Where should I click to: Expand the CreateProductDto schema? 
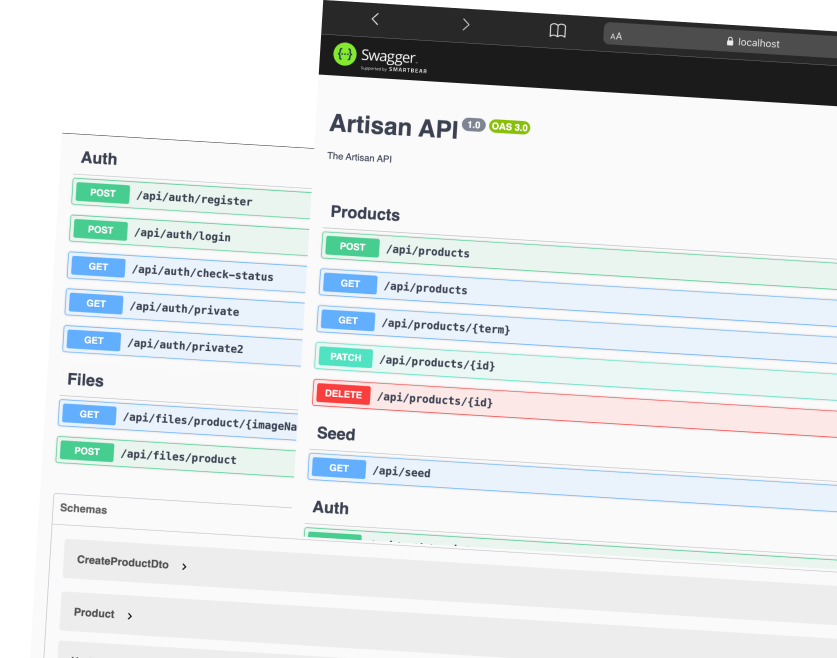122,562
